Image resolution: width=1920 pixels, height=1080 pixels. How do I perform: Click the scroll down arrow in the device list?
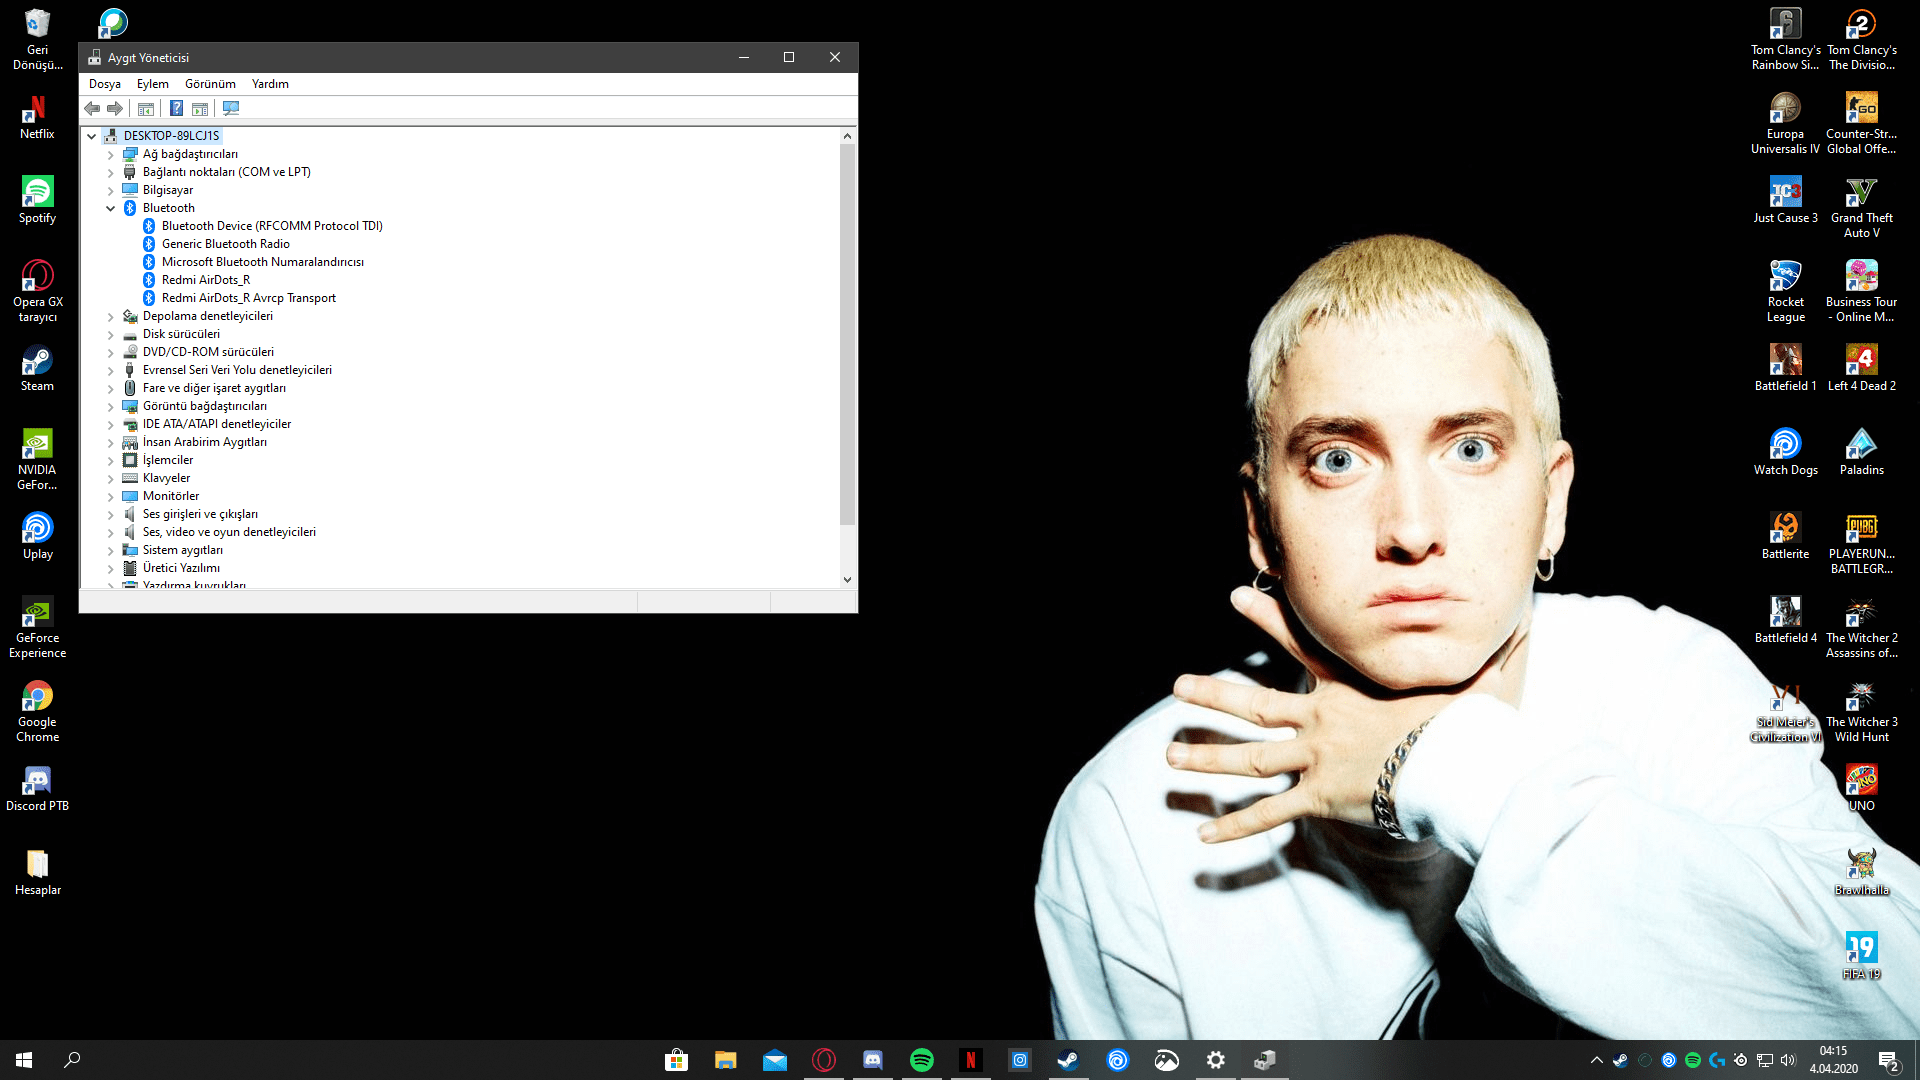[x=847, y=579]
